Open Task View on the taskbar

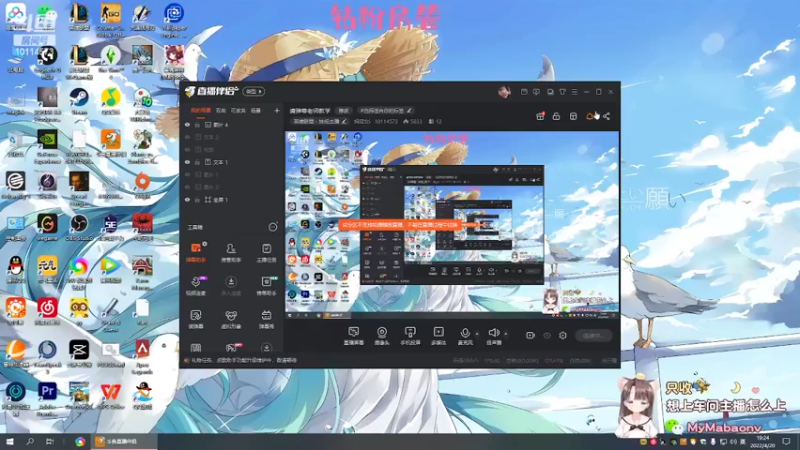(49, 441)
